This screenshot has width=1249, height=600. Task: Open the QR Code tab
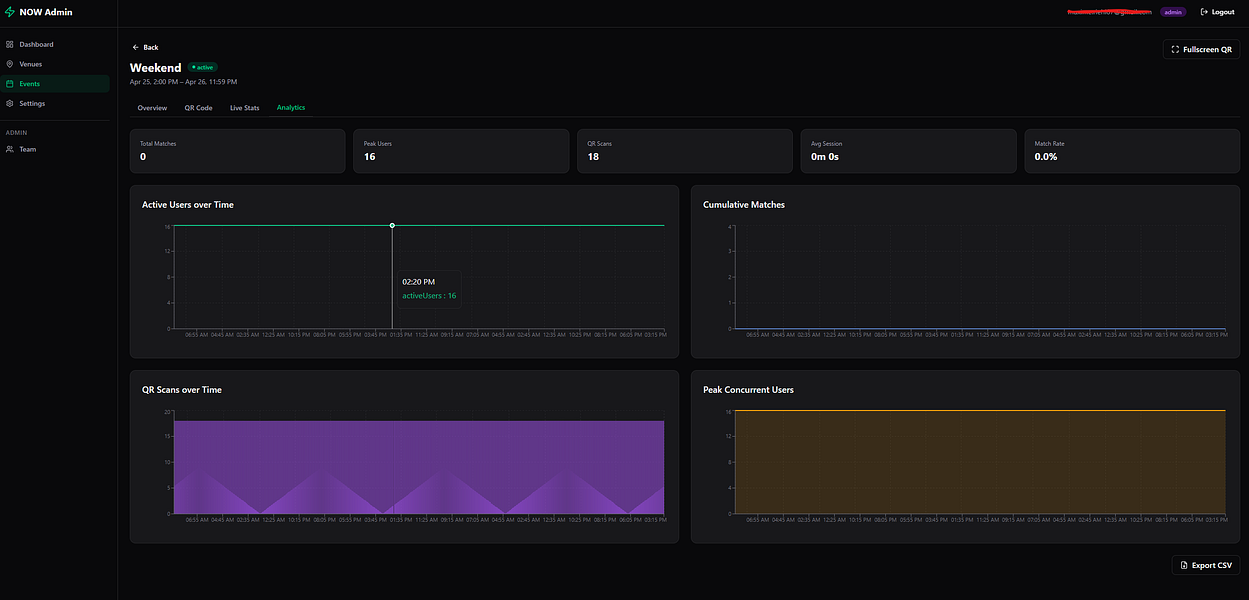click(x=198, y=108)
